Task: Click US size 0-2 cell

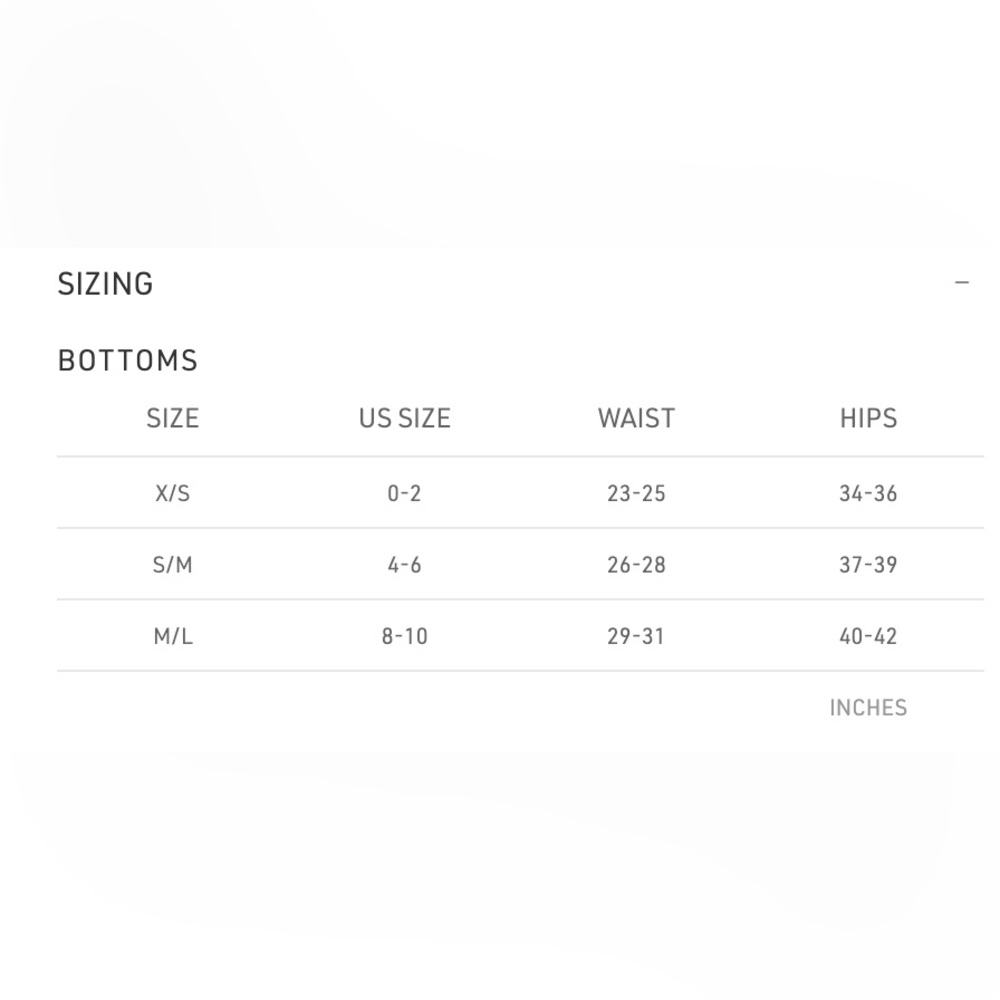Action: pos(405,493)
